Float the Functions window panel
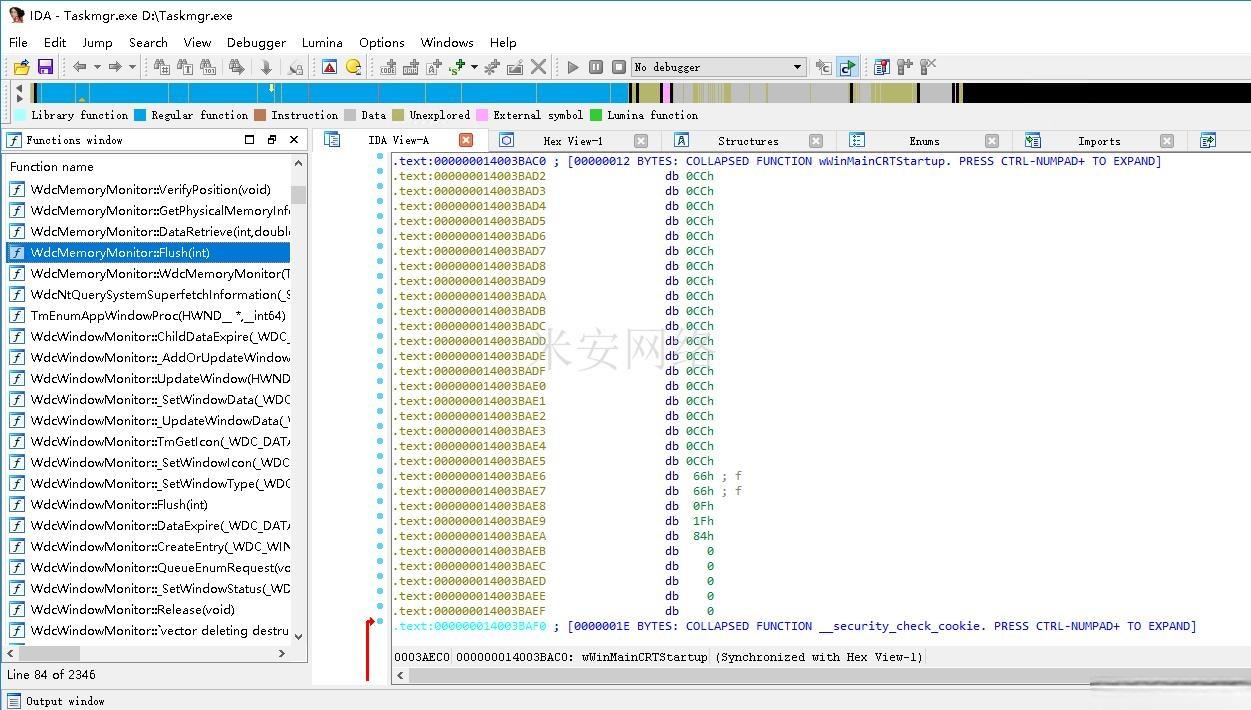Viewport: 1251px width, 710px height. click(x=272, y=140)
